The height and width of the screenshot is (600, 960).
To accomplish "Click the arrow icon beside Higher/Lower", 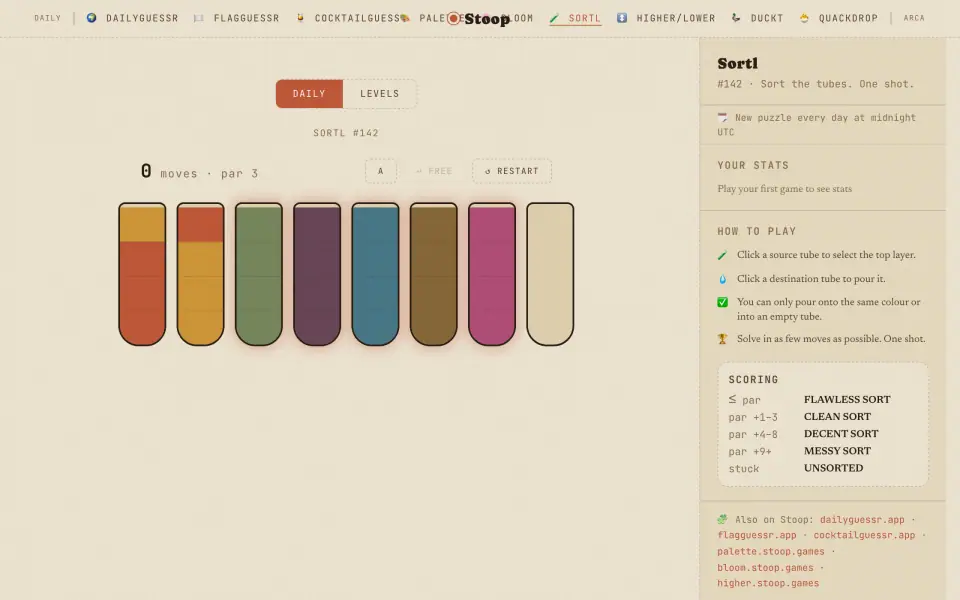I will tap(621, 18).
